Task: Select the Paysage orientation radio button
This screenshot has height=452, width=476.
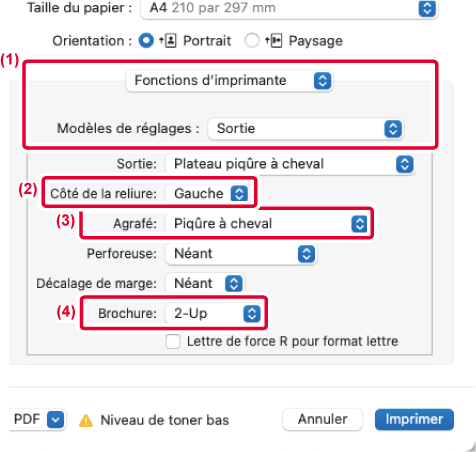Action: click(252, 41)
